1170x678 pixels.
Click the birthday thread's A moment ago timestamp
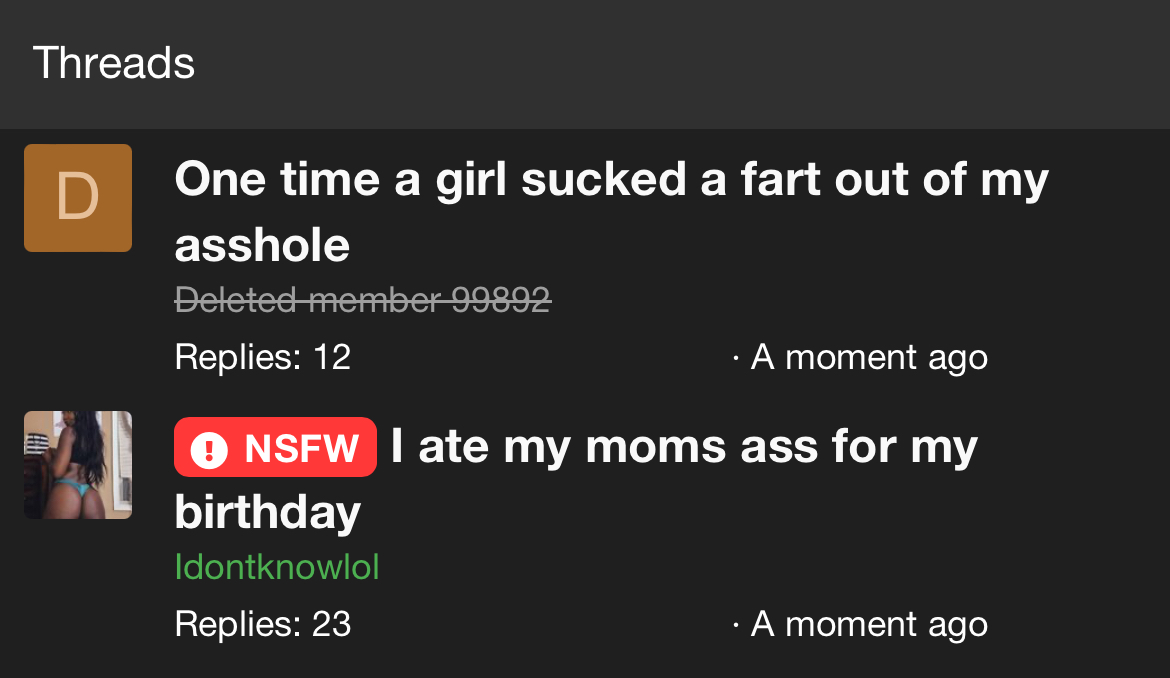click(868, 624)
